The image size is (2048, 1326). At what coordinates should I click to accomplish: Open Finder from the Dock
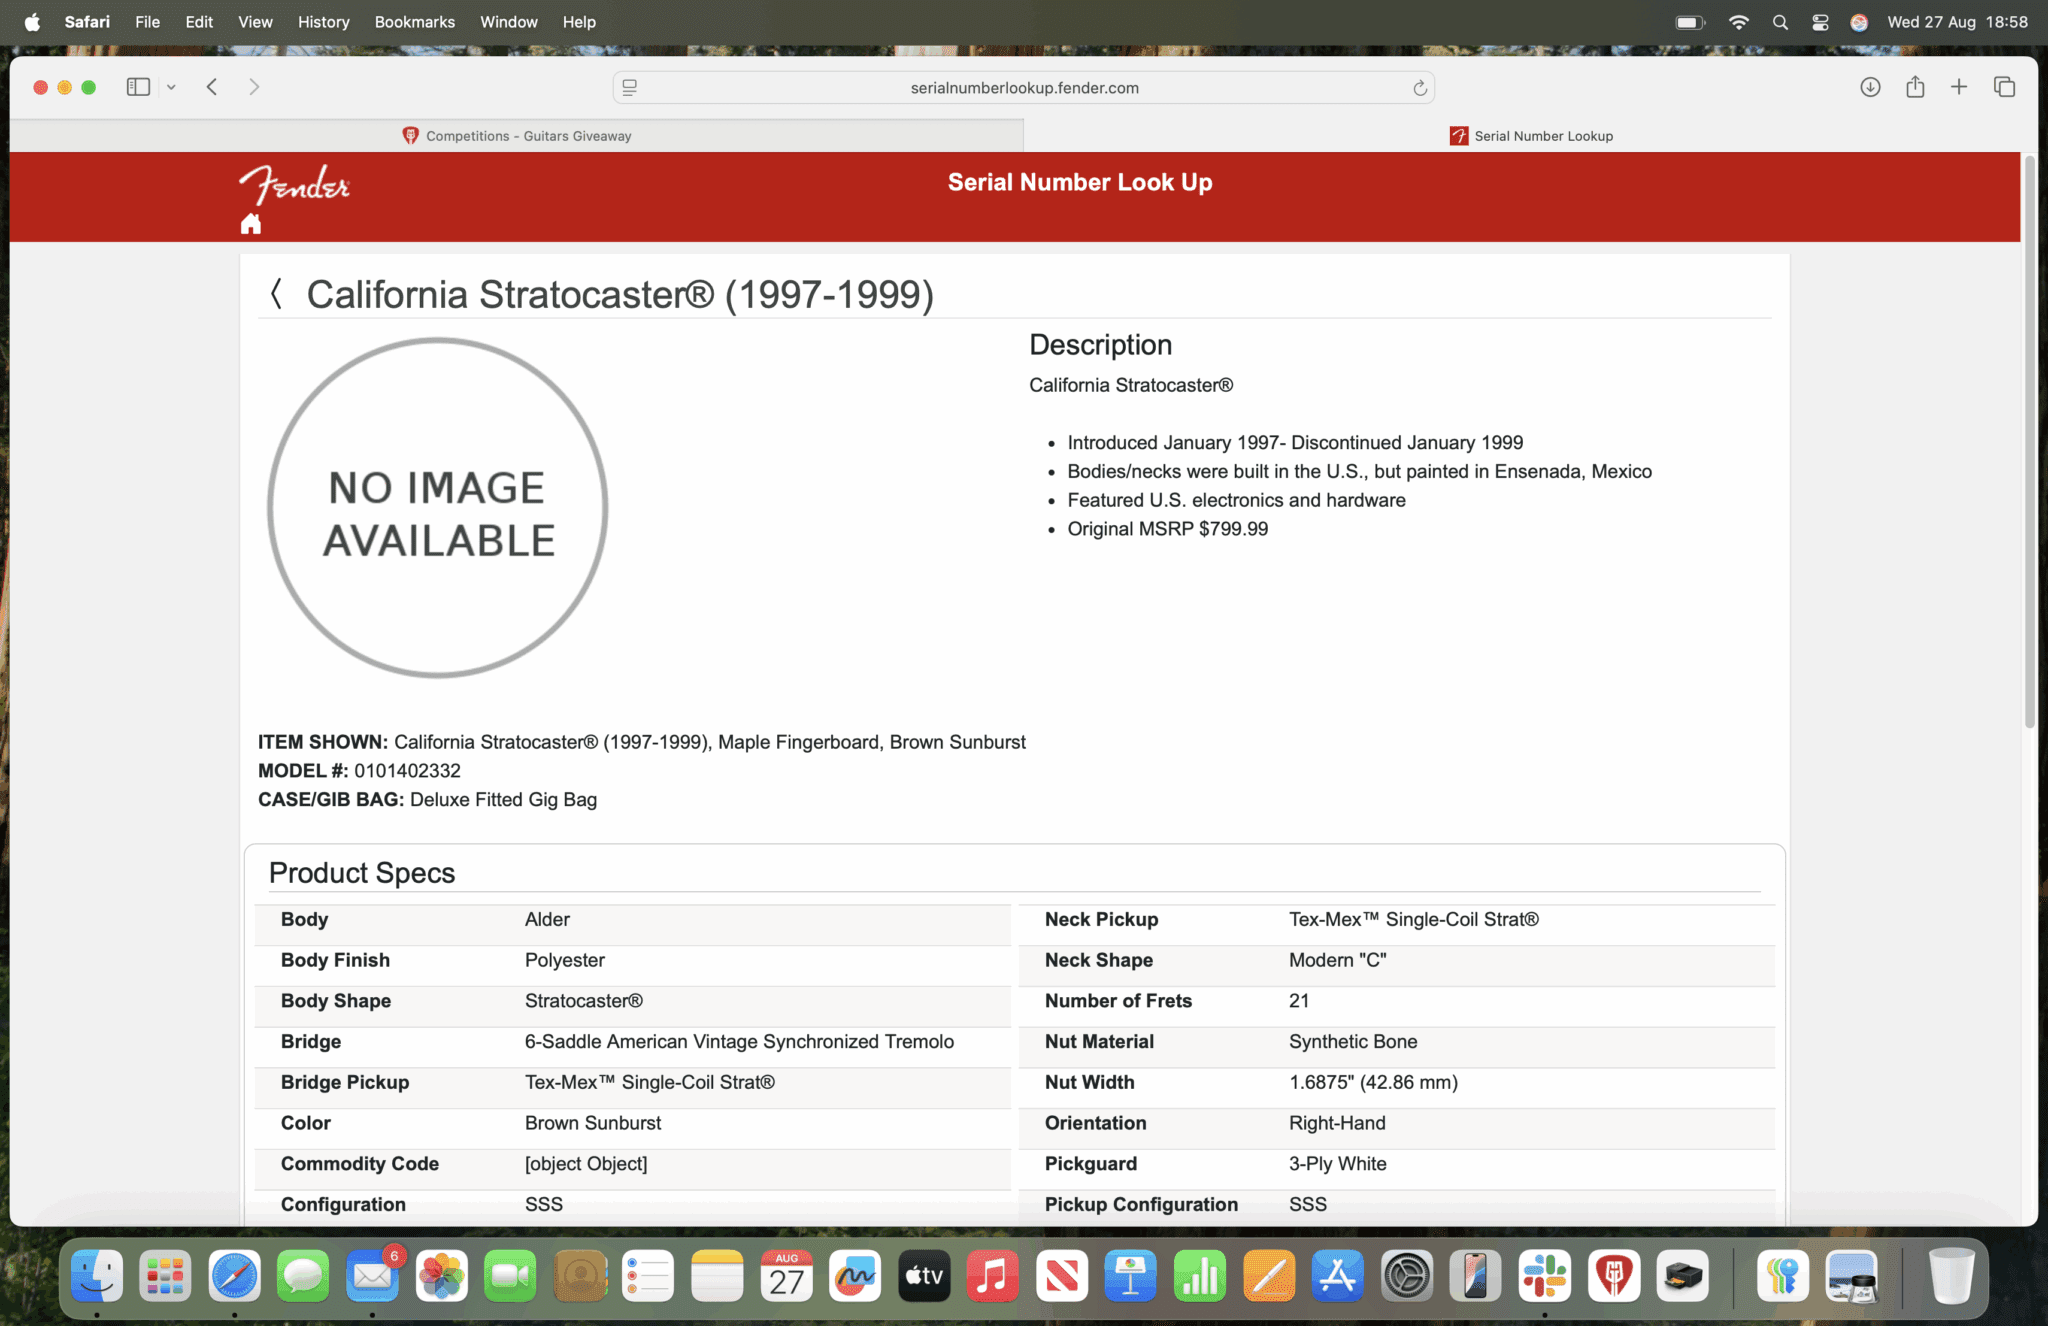(97, 1276)
